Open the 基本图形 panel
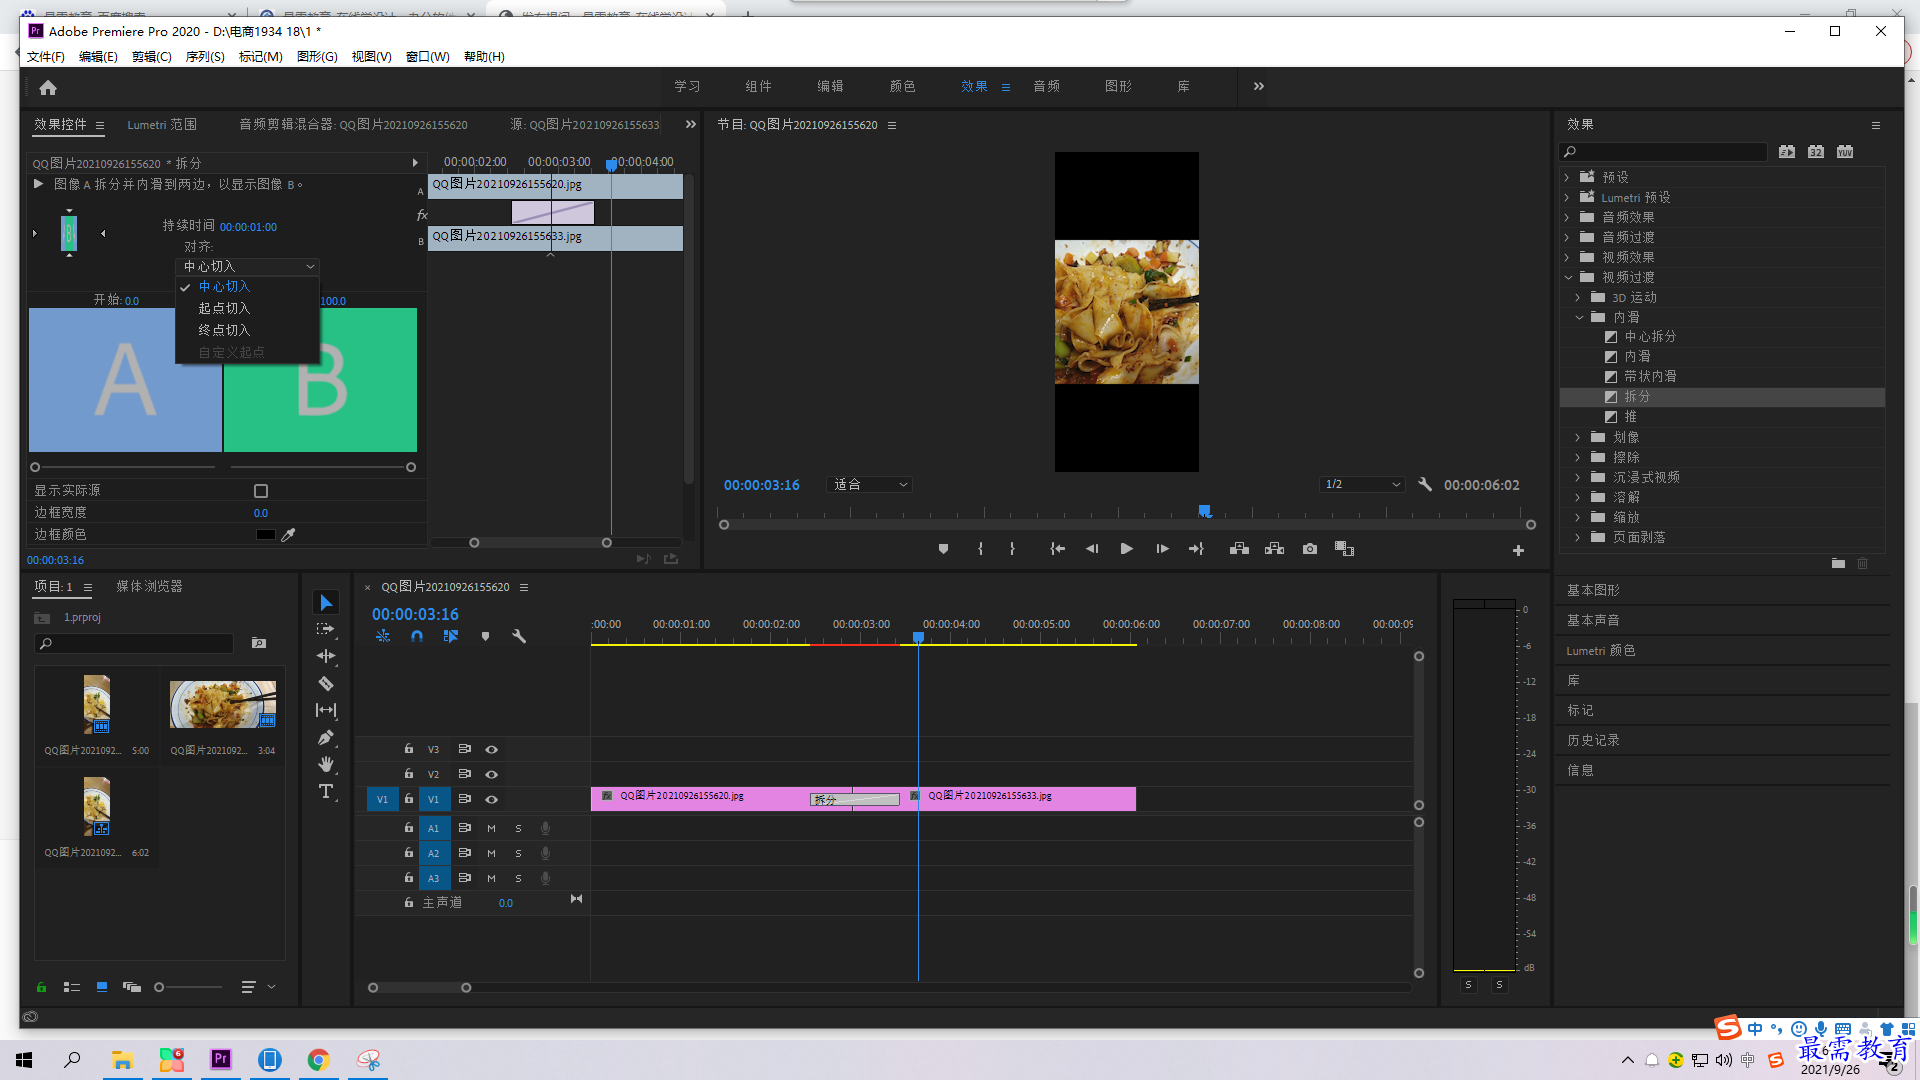This screenshot has height=1080, width=1920. coord(1593,590)
